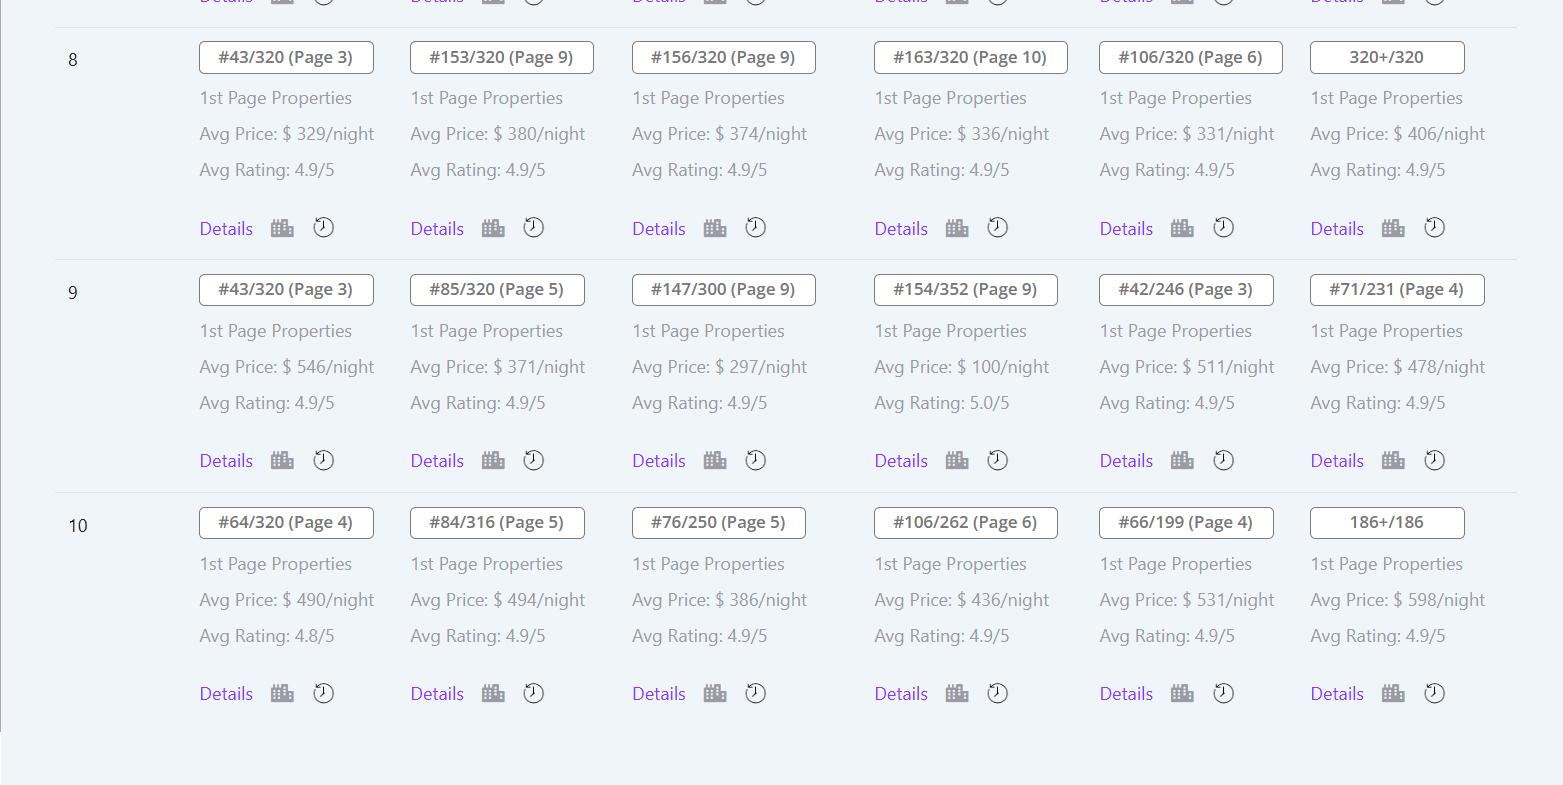The height and width of the screenshot is (785, 1563).
Task: Click history clock in $546/night card
Action: pyautogui.click(x=323, y=460)
